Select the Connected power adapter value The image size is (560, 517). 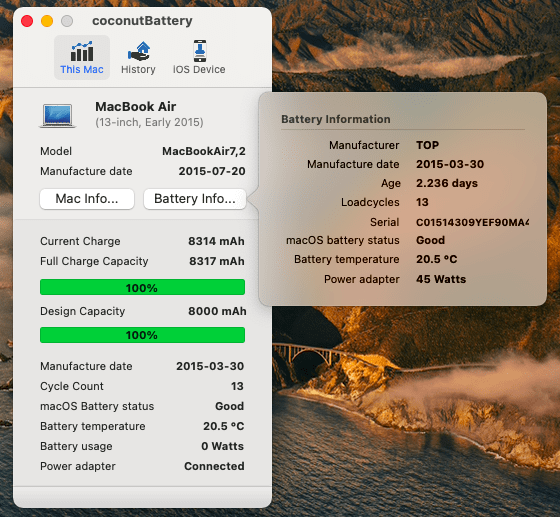pos(214,466)
